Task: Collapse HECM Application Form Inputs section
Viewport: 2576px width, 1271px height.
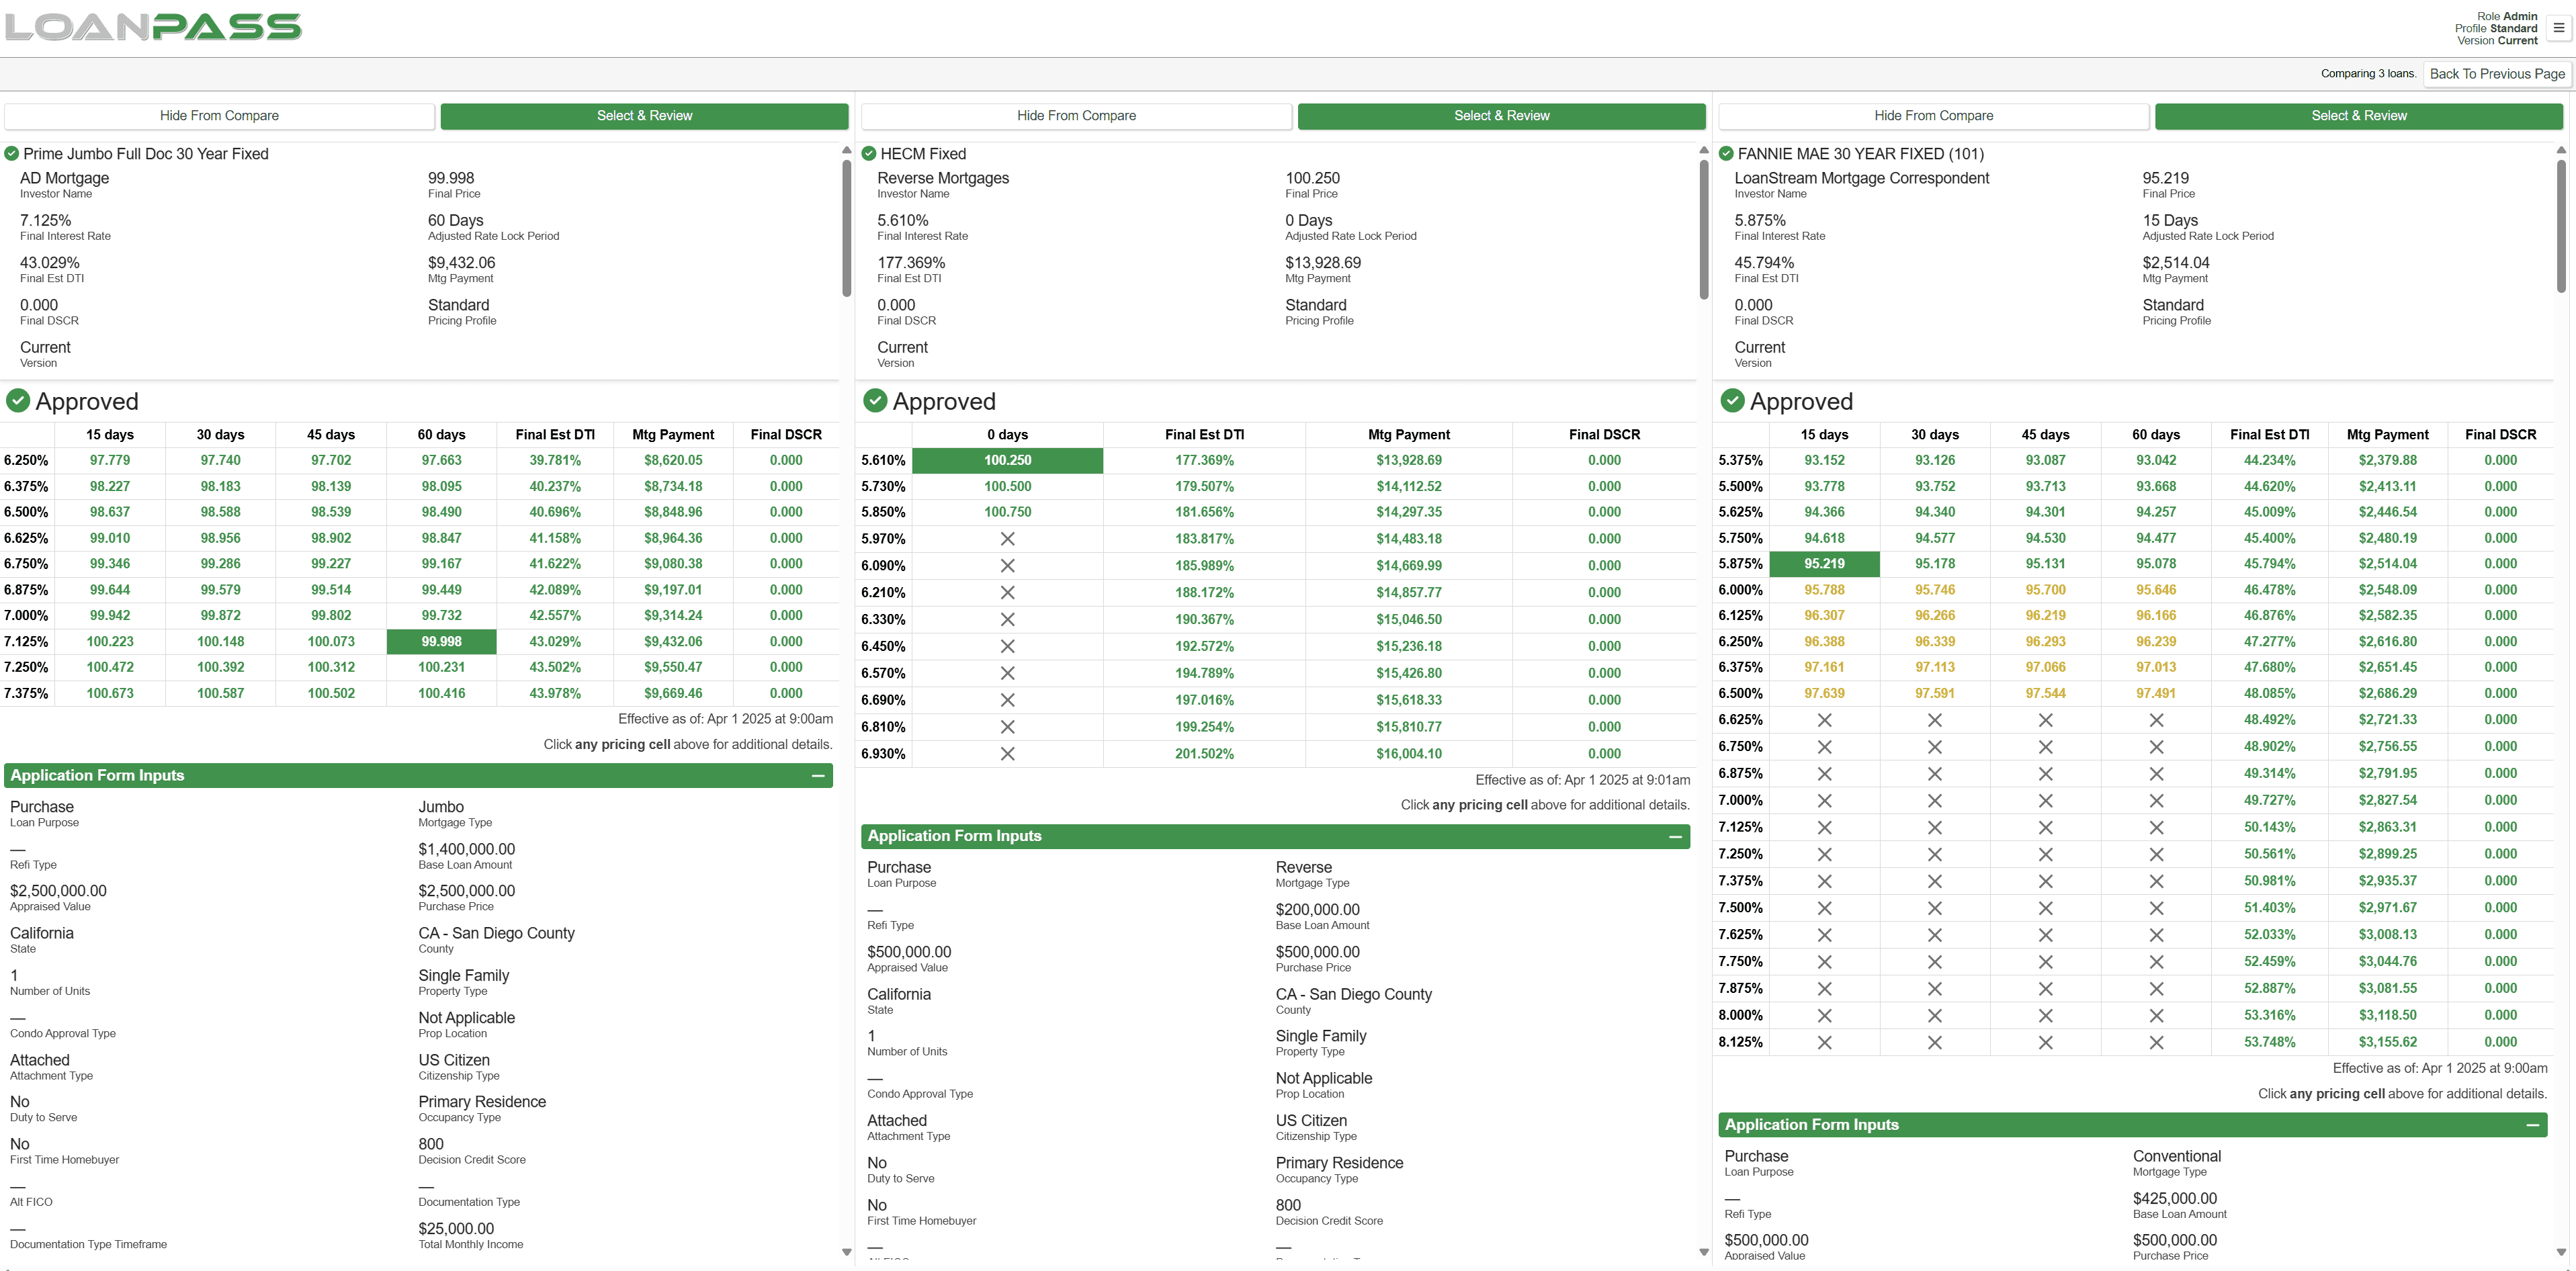Action: coord(1675,837)
